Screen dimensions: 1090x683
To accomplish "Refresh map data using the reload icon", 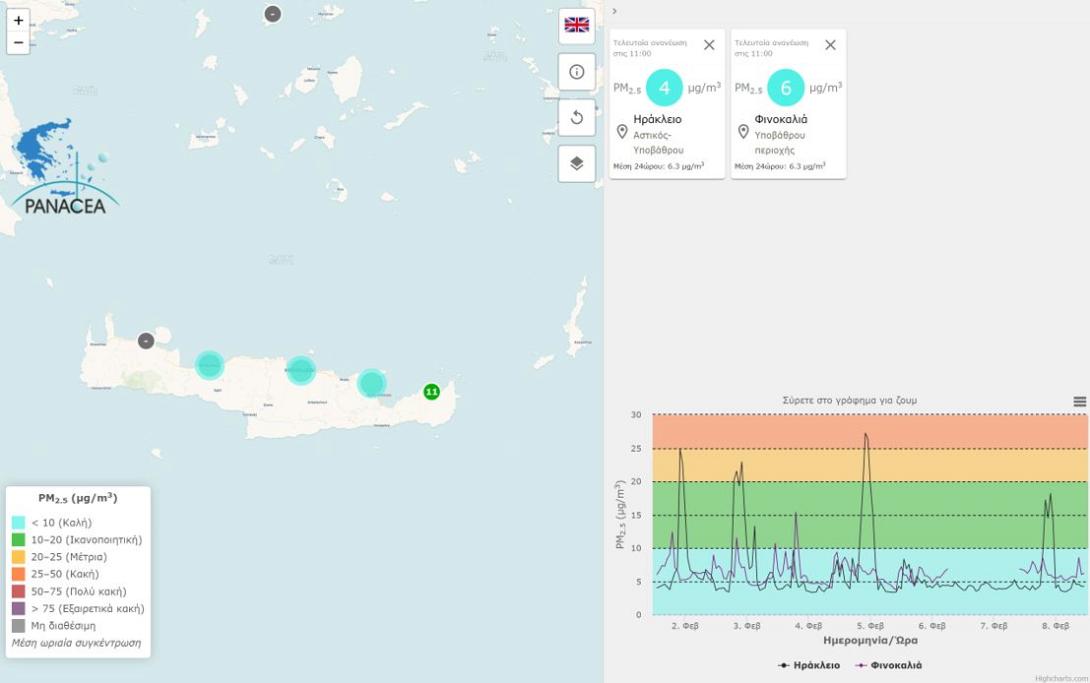I will click(x=575, y=117).
